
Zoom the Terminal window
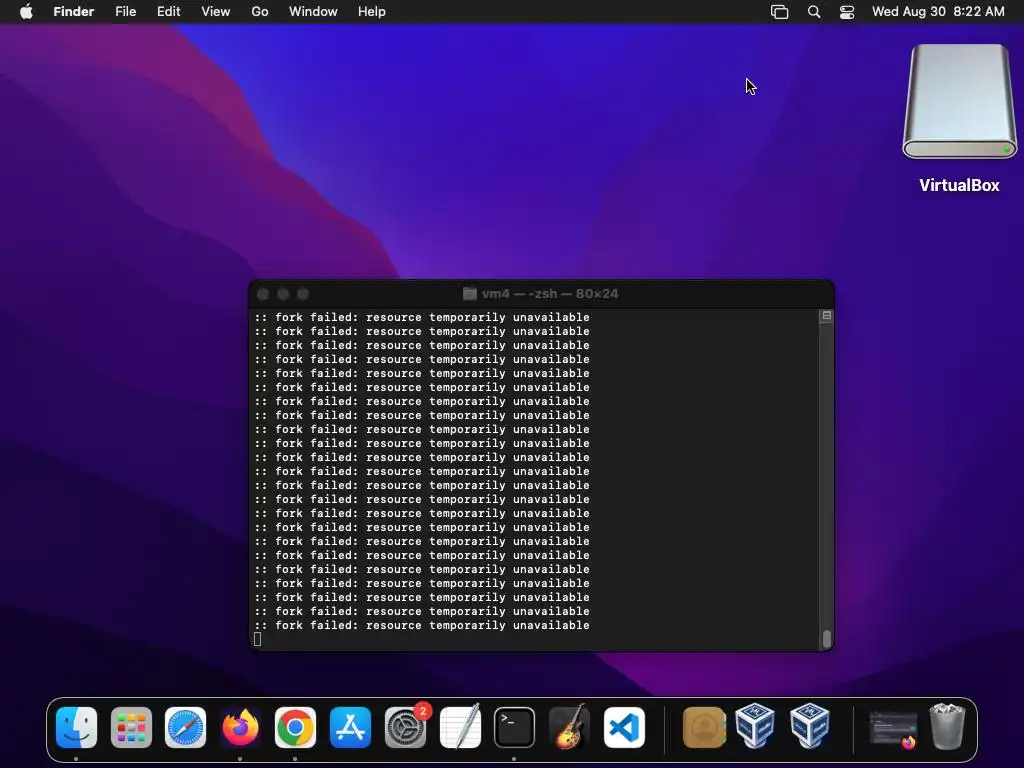pyautogui.click(x=303, y=294)
